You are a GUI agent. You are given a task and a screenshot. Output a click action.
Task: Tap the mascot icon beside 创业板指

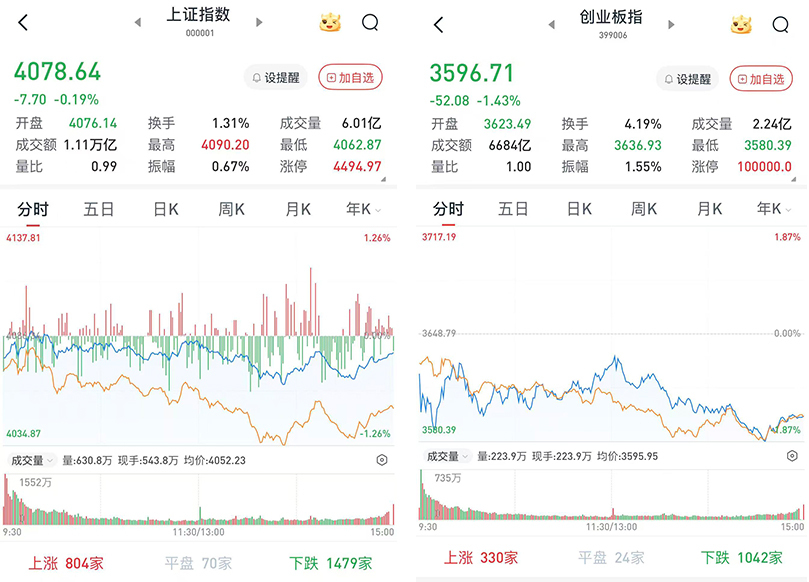coord(741,24)
